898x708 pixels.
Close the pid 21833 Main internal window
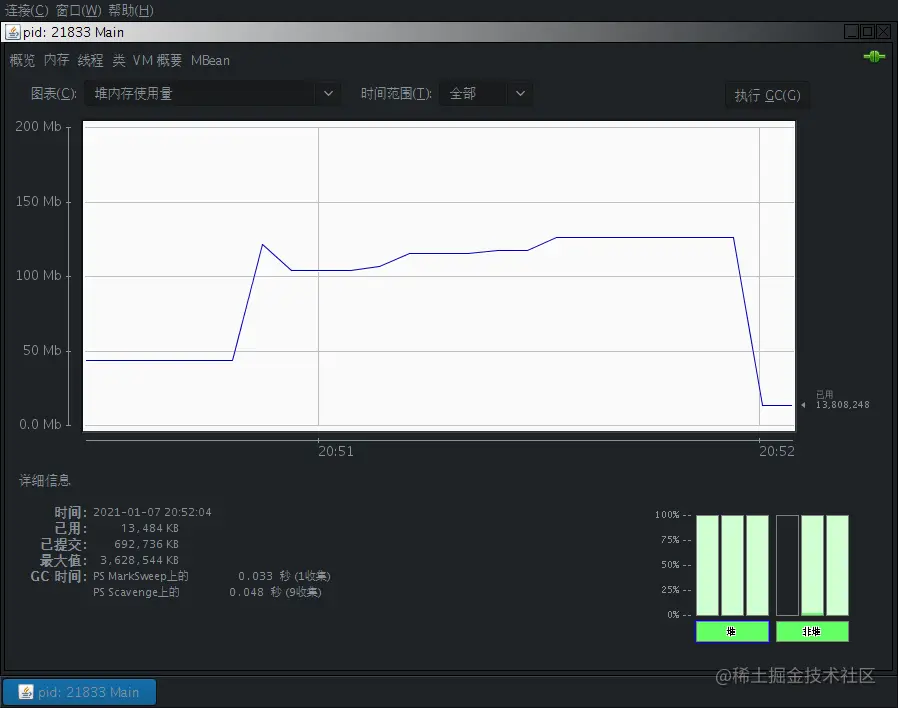(883, 32)
